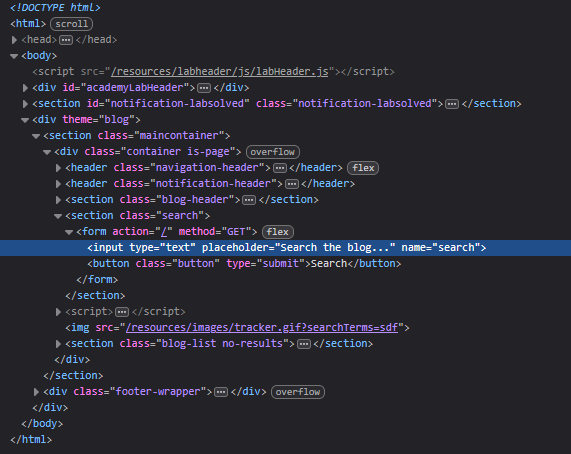Click ellipsis badge in navigation-header row
Viewport: 571px width, 454px height.
(280, 168)
